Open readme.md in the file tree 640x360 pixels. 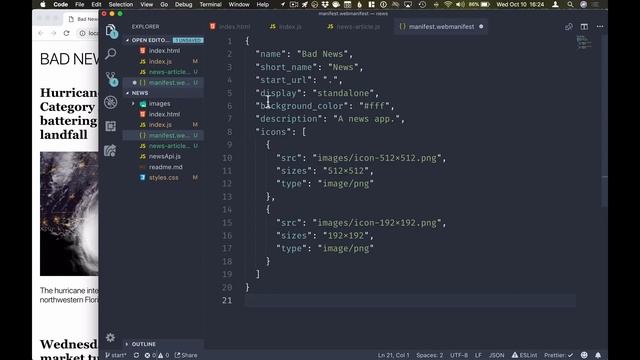click(x=163, y=167)
